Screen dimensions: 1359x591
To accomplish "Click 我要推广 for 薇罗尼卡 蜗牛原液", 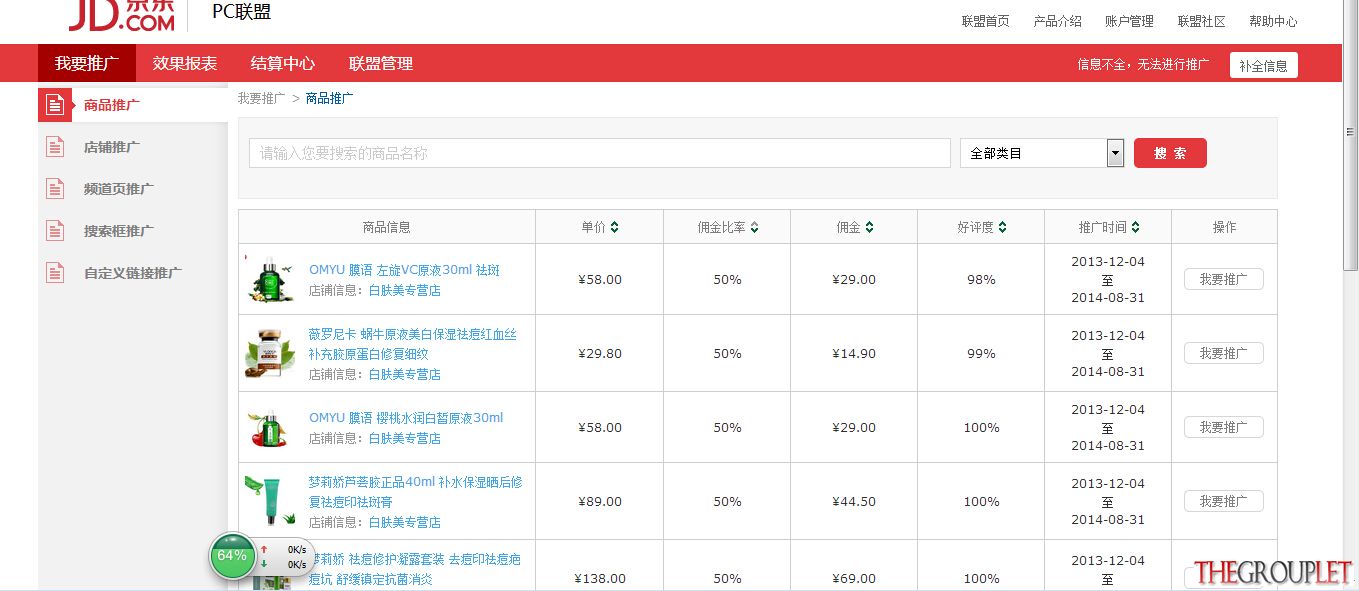I will coord(1224,353).
